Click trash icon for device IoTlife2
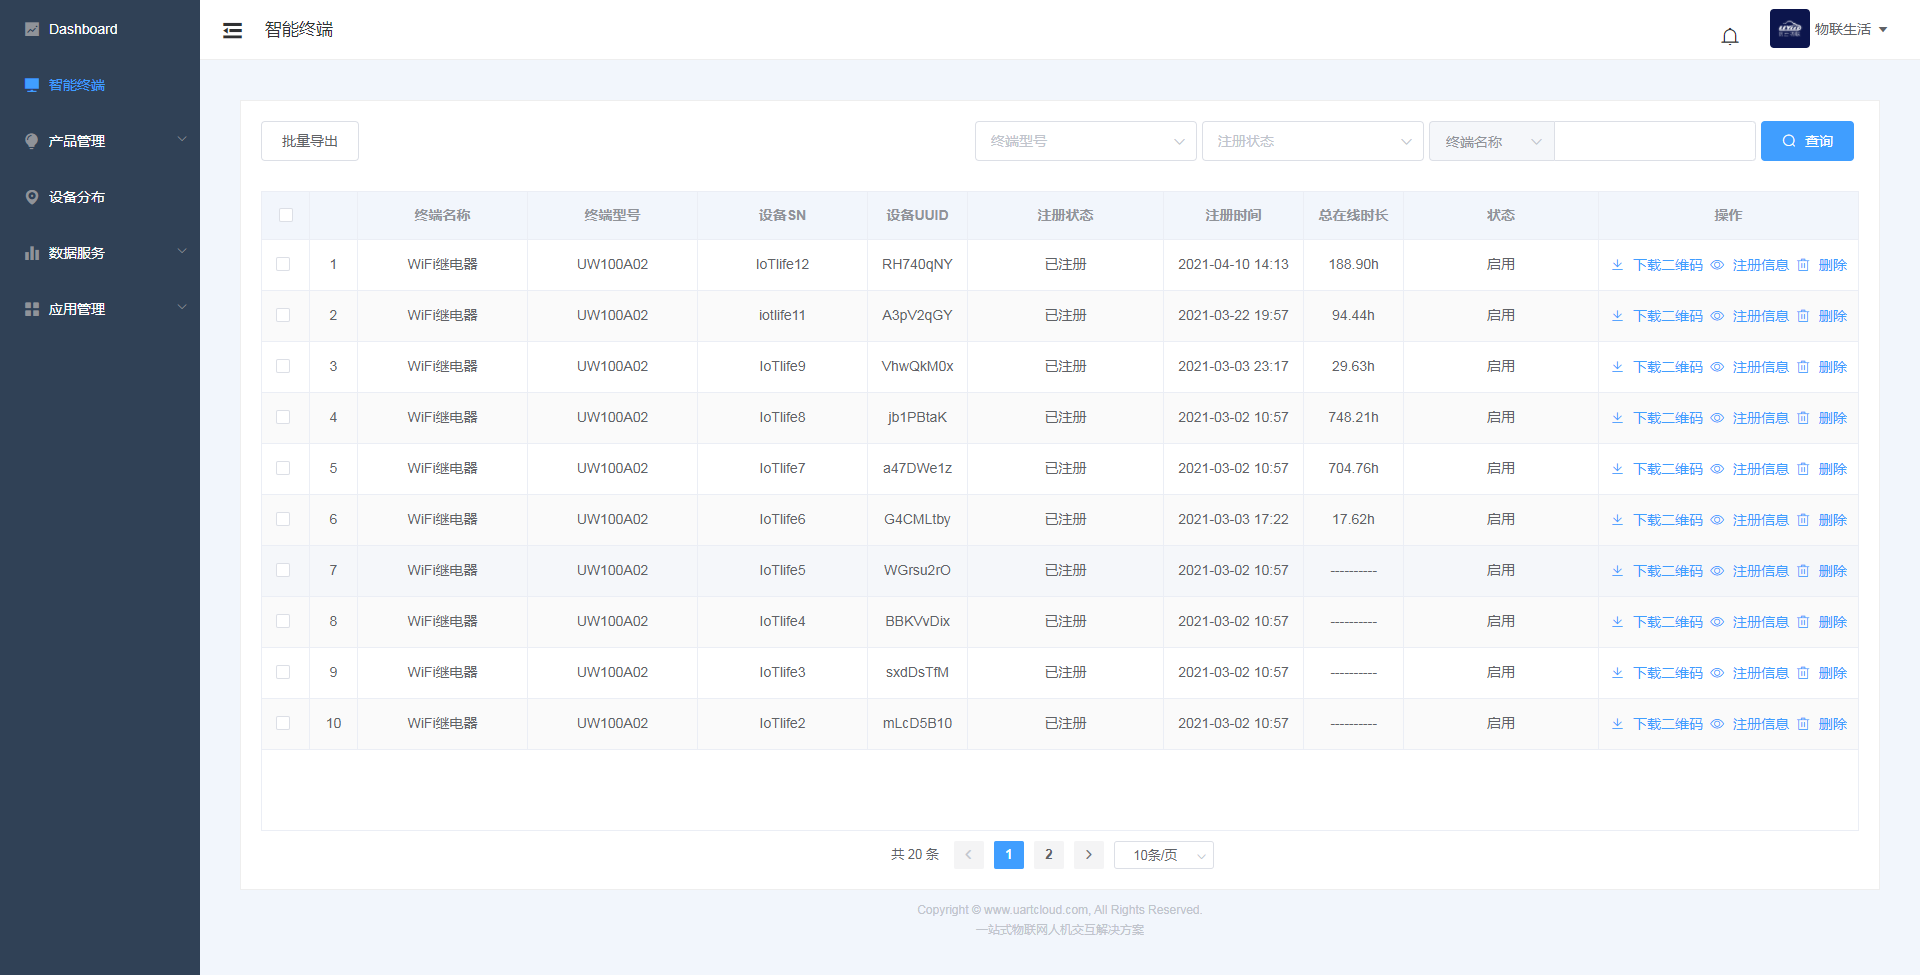The width and height of the screenshot is (1920, 975). (x=1803, y=724)
